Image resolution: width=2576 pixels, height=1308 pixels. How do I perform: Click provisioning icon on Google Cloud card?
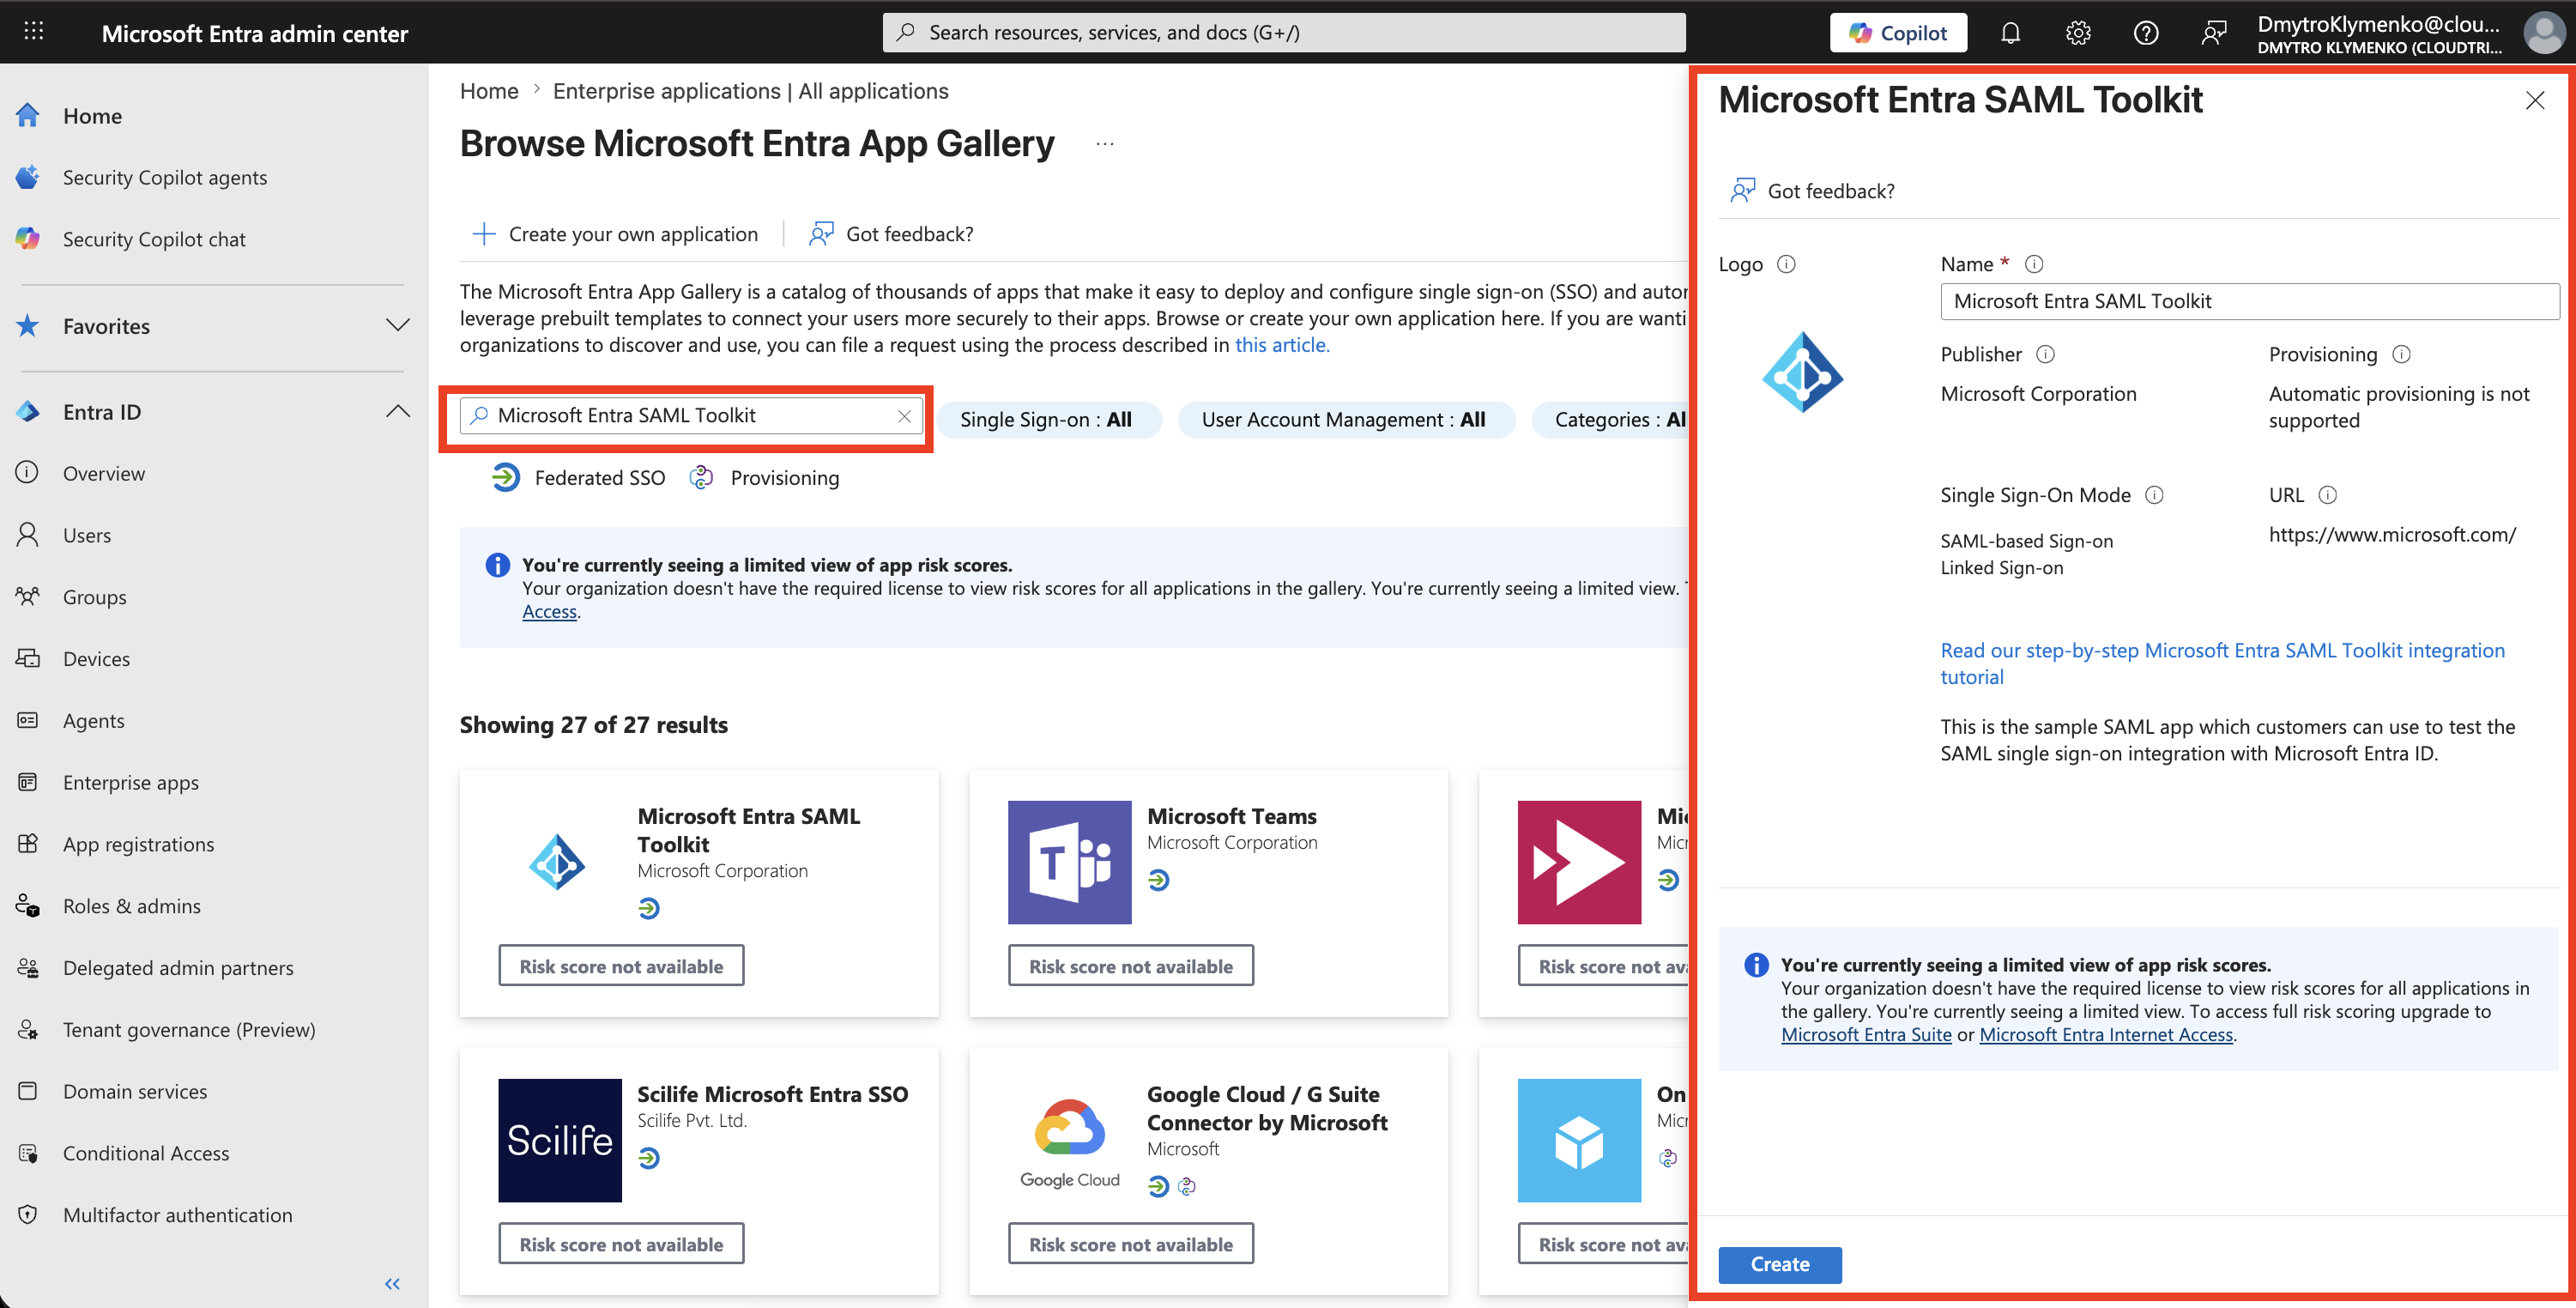click(x=1187, y=1187)
